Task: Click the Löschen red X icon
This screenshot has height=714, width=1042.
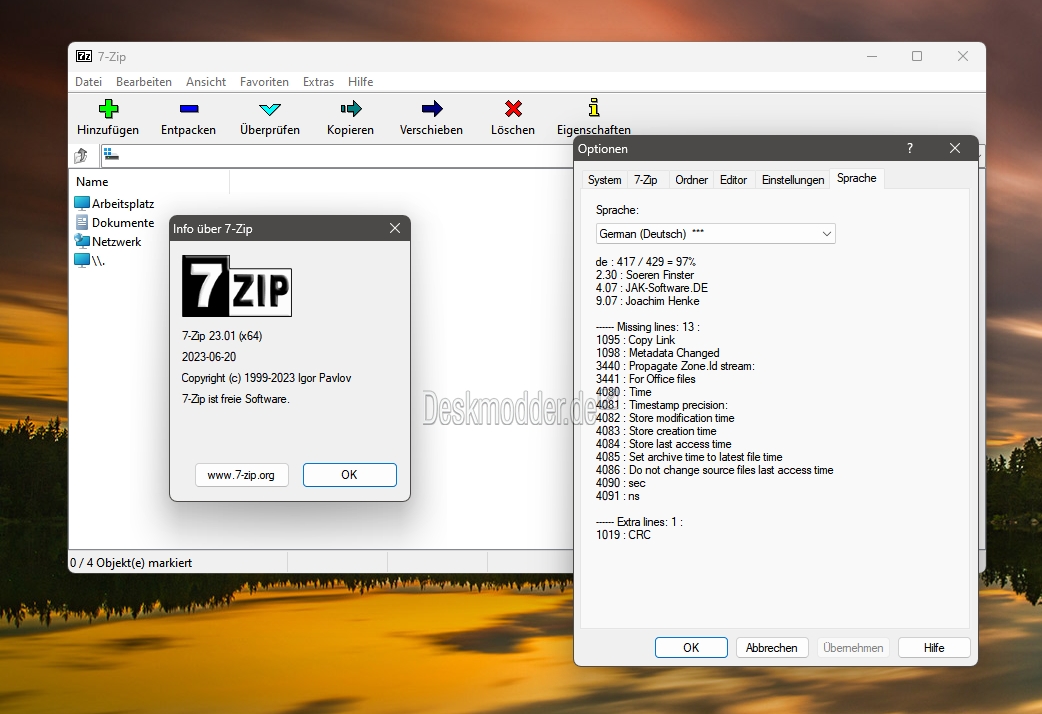Action: [x=513, y=108]
